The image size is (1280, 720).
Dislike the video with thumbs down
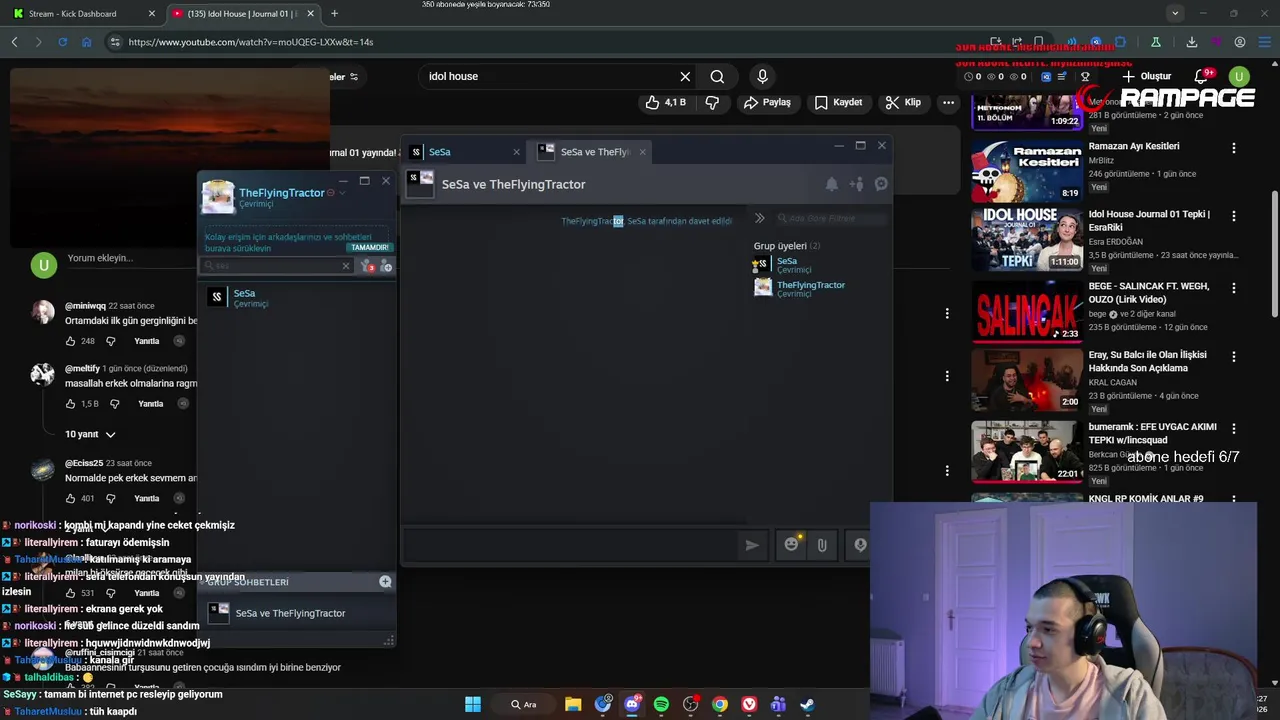coord(712,102)
